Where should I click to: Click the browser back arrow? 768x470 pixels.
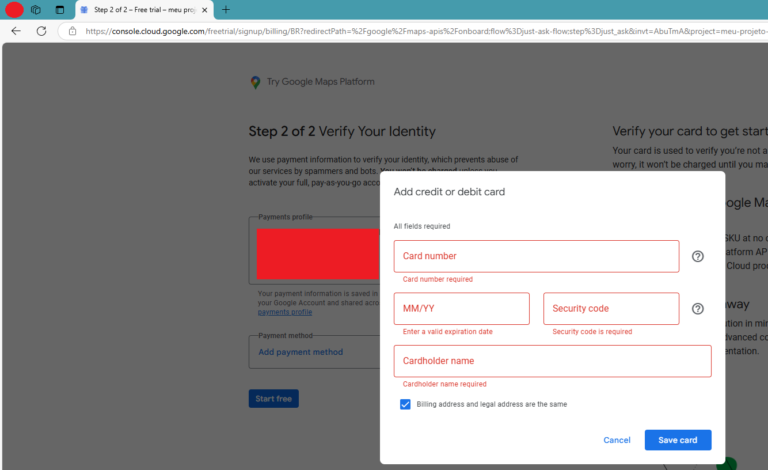pos(16,31)
